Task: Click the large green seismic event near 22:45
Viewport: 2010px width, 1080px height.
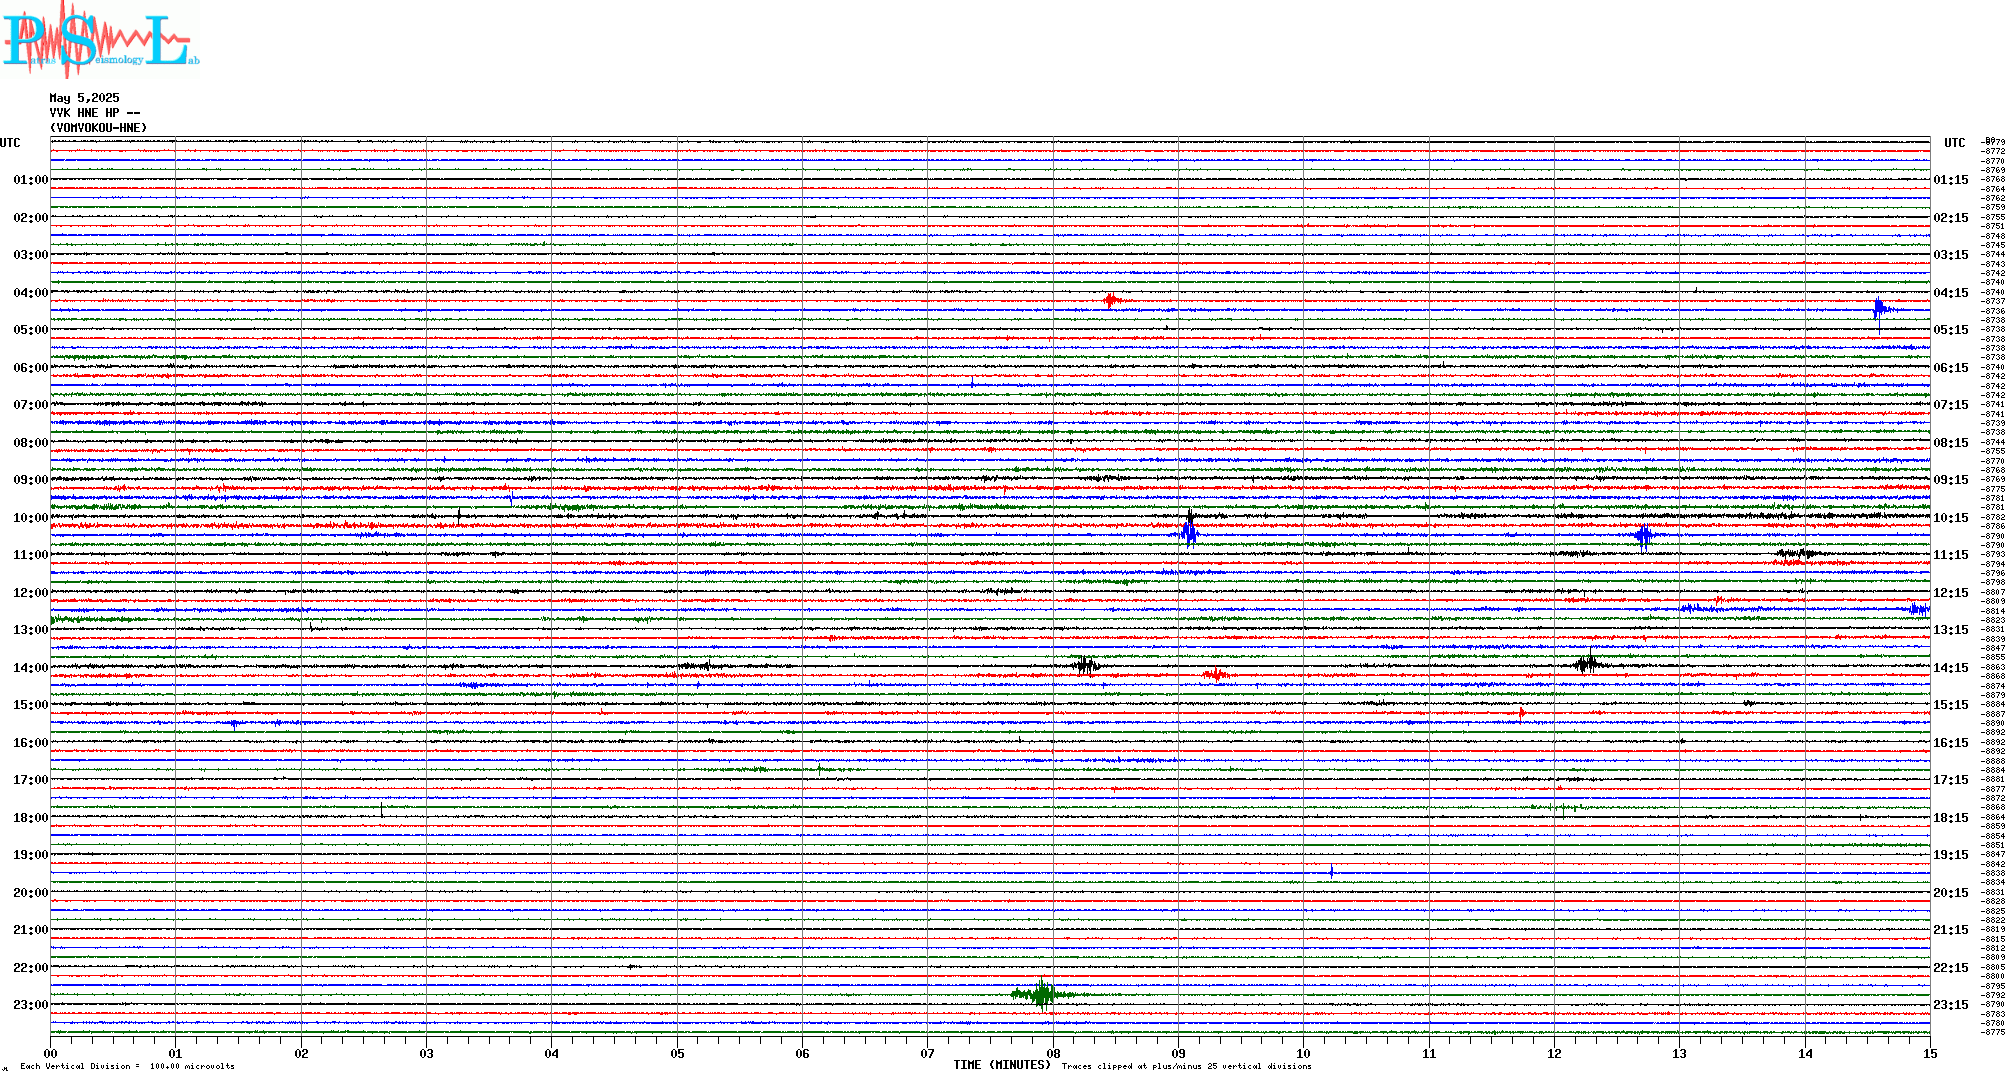Action: [1043, 994]
